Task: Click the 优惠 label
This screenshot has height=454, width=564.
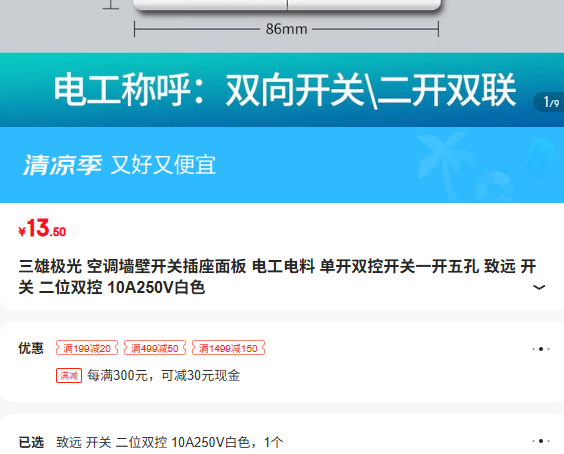Action: coord(31,348)
